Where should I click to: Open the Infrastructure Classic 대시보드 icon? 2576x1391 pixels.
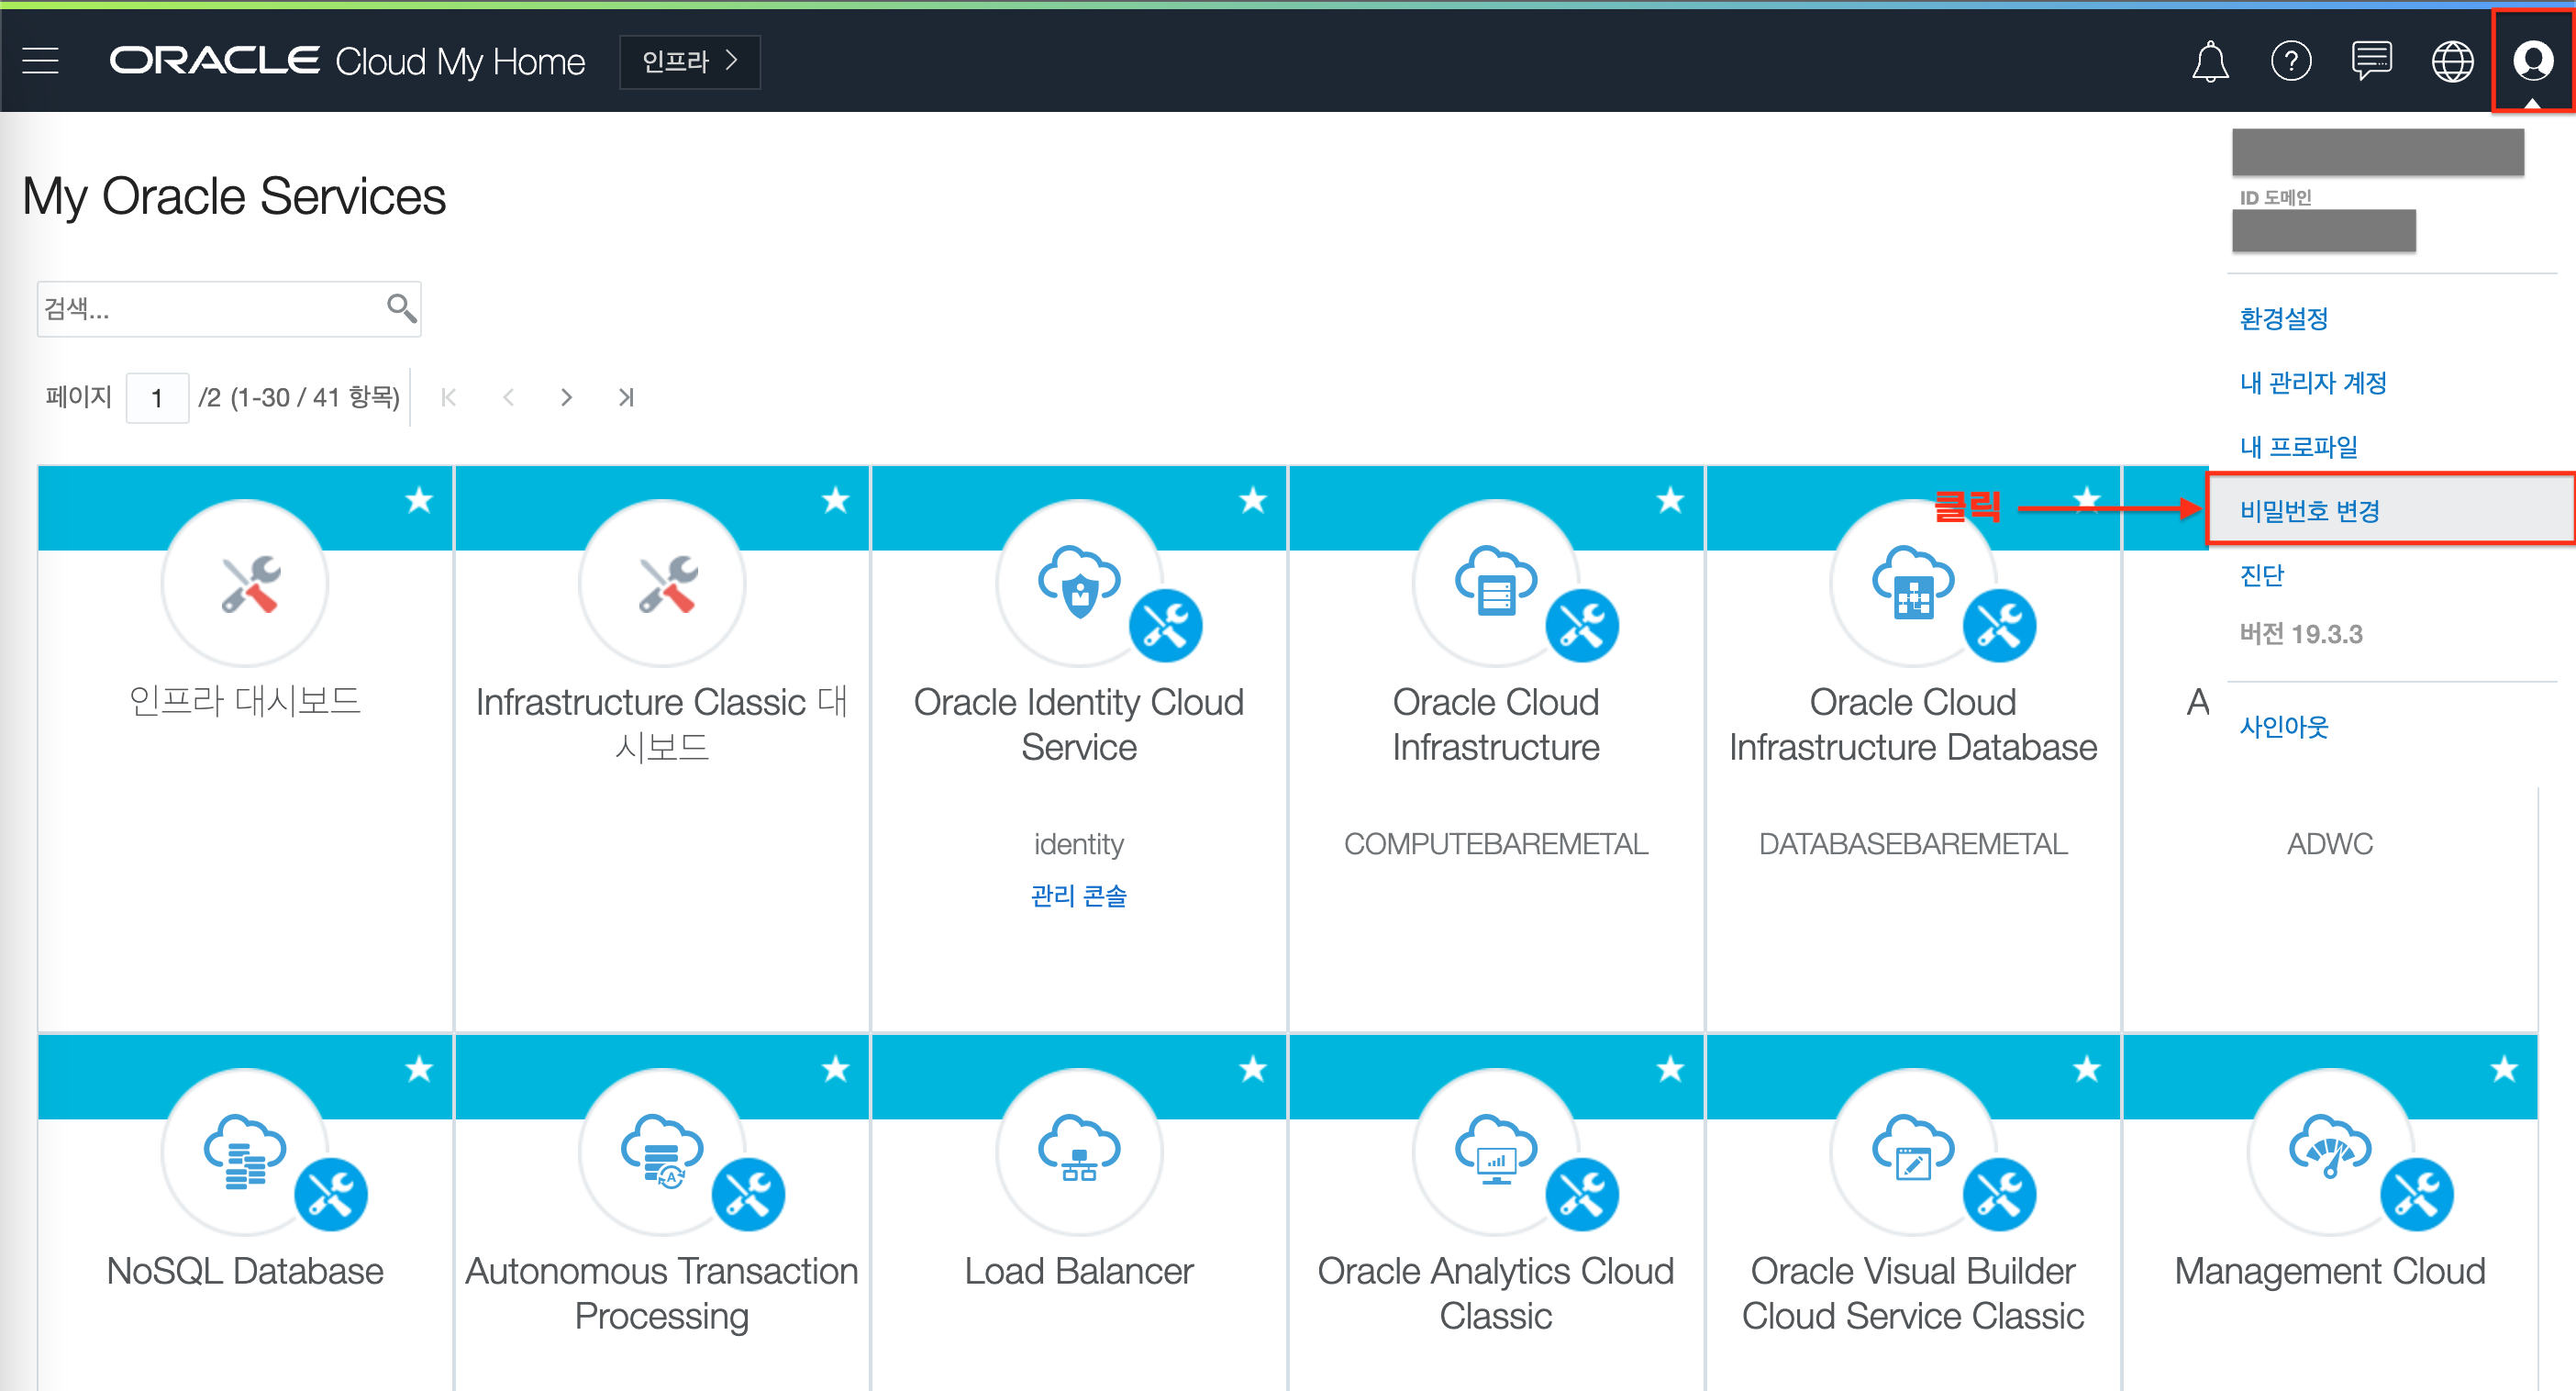point(662,583)
